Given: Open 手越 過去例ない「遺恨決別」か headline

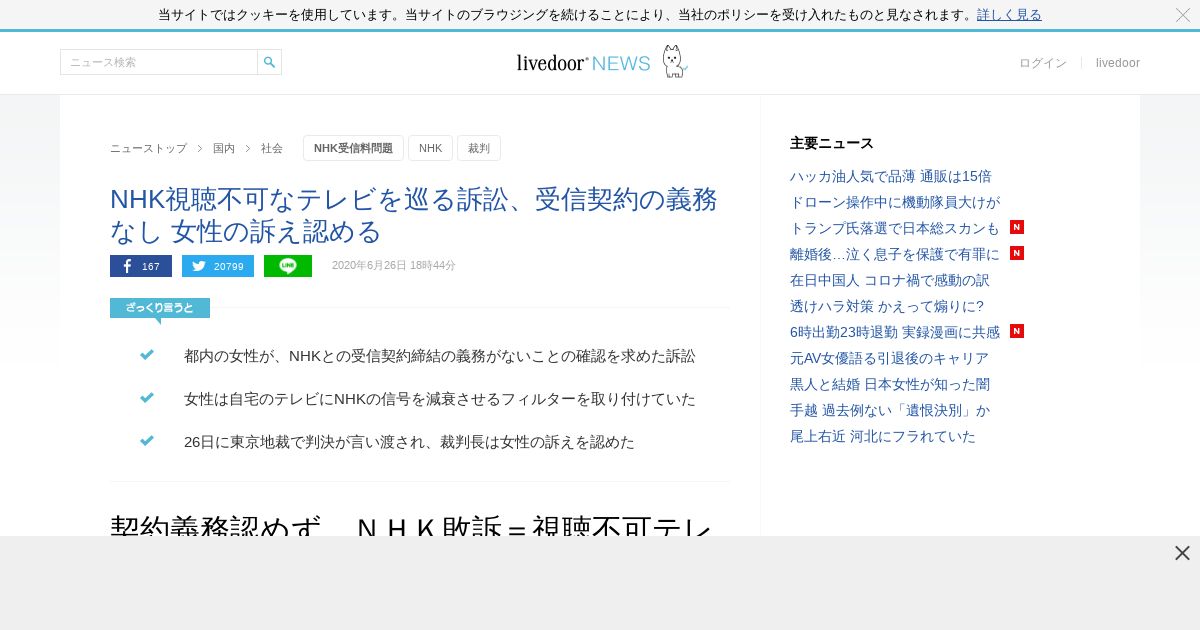Looking at the screenshot, I should [890, 410].
